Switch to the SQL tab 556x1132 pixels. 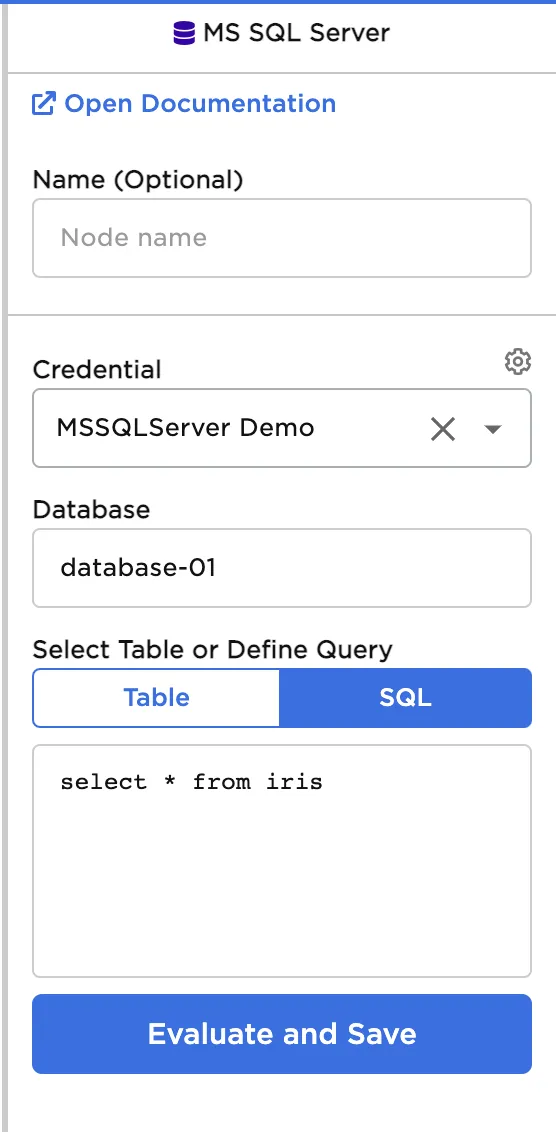[x=405, y=697]
